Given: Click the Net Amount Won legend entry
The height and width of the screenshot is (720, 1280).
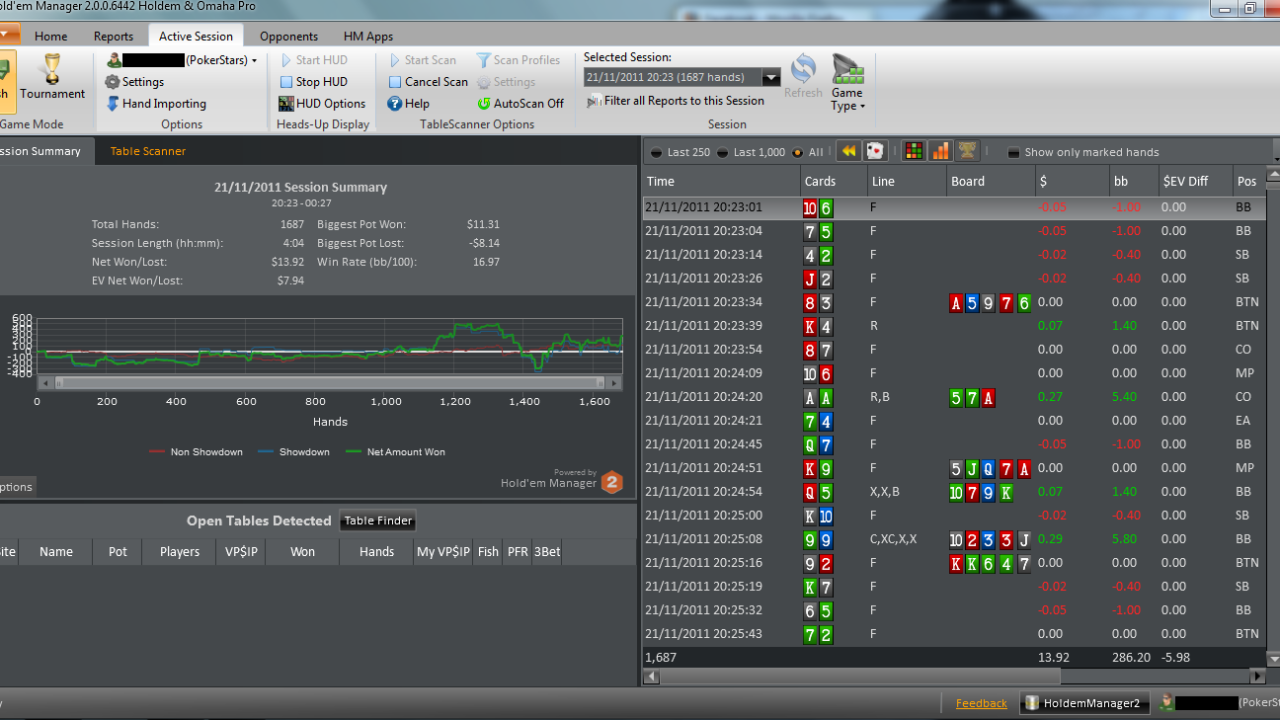Looking at the screenshot, I should point(396,452).
